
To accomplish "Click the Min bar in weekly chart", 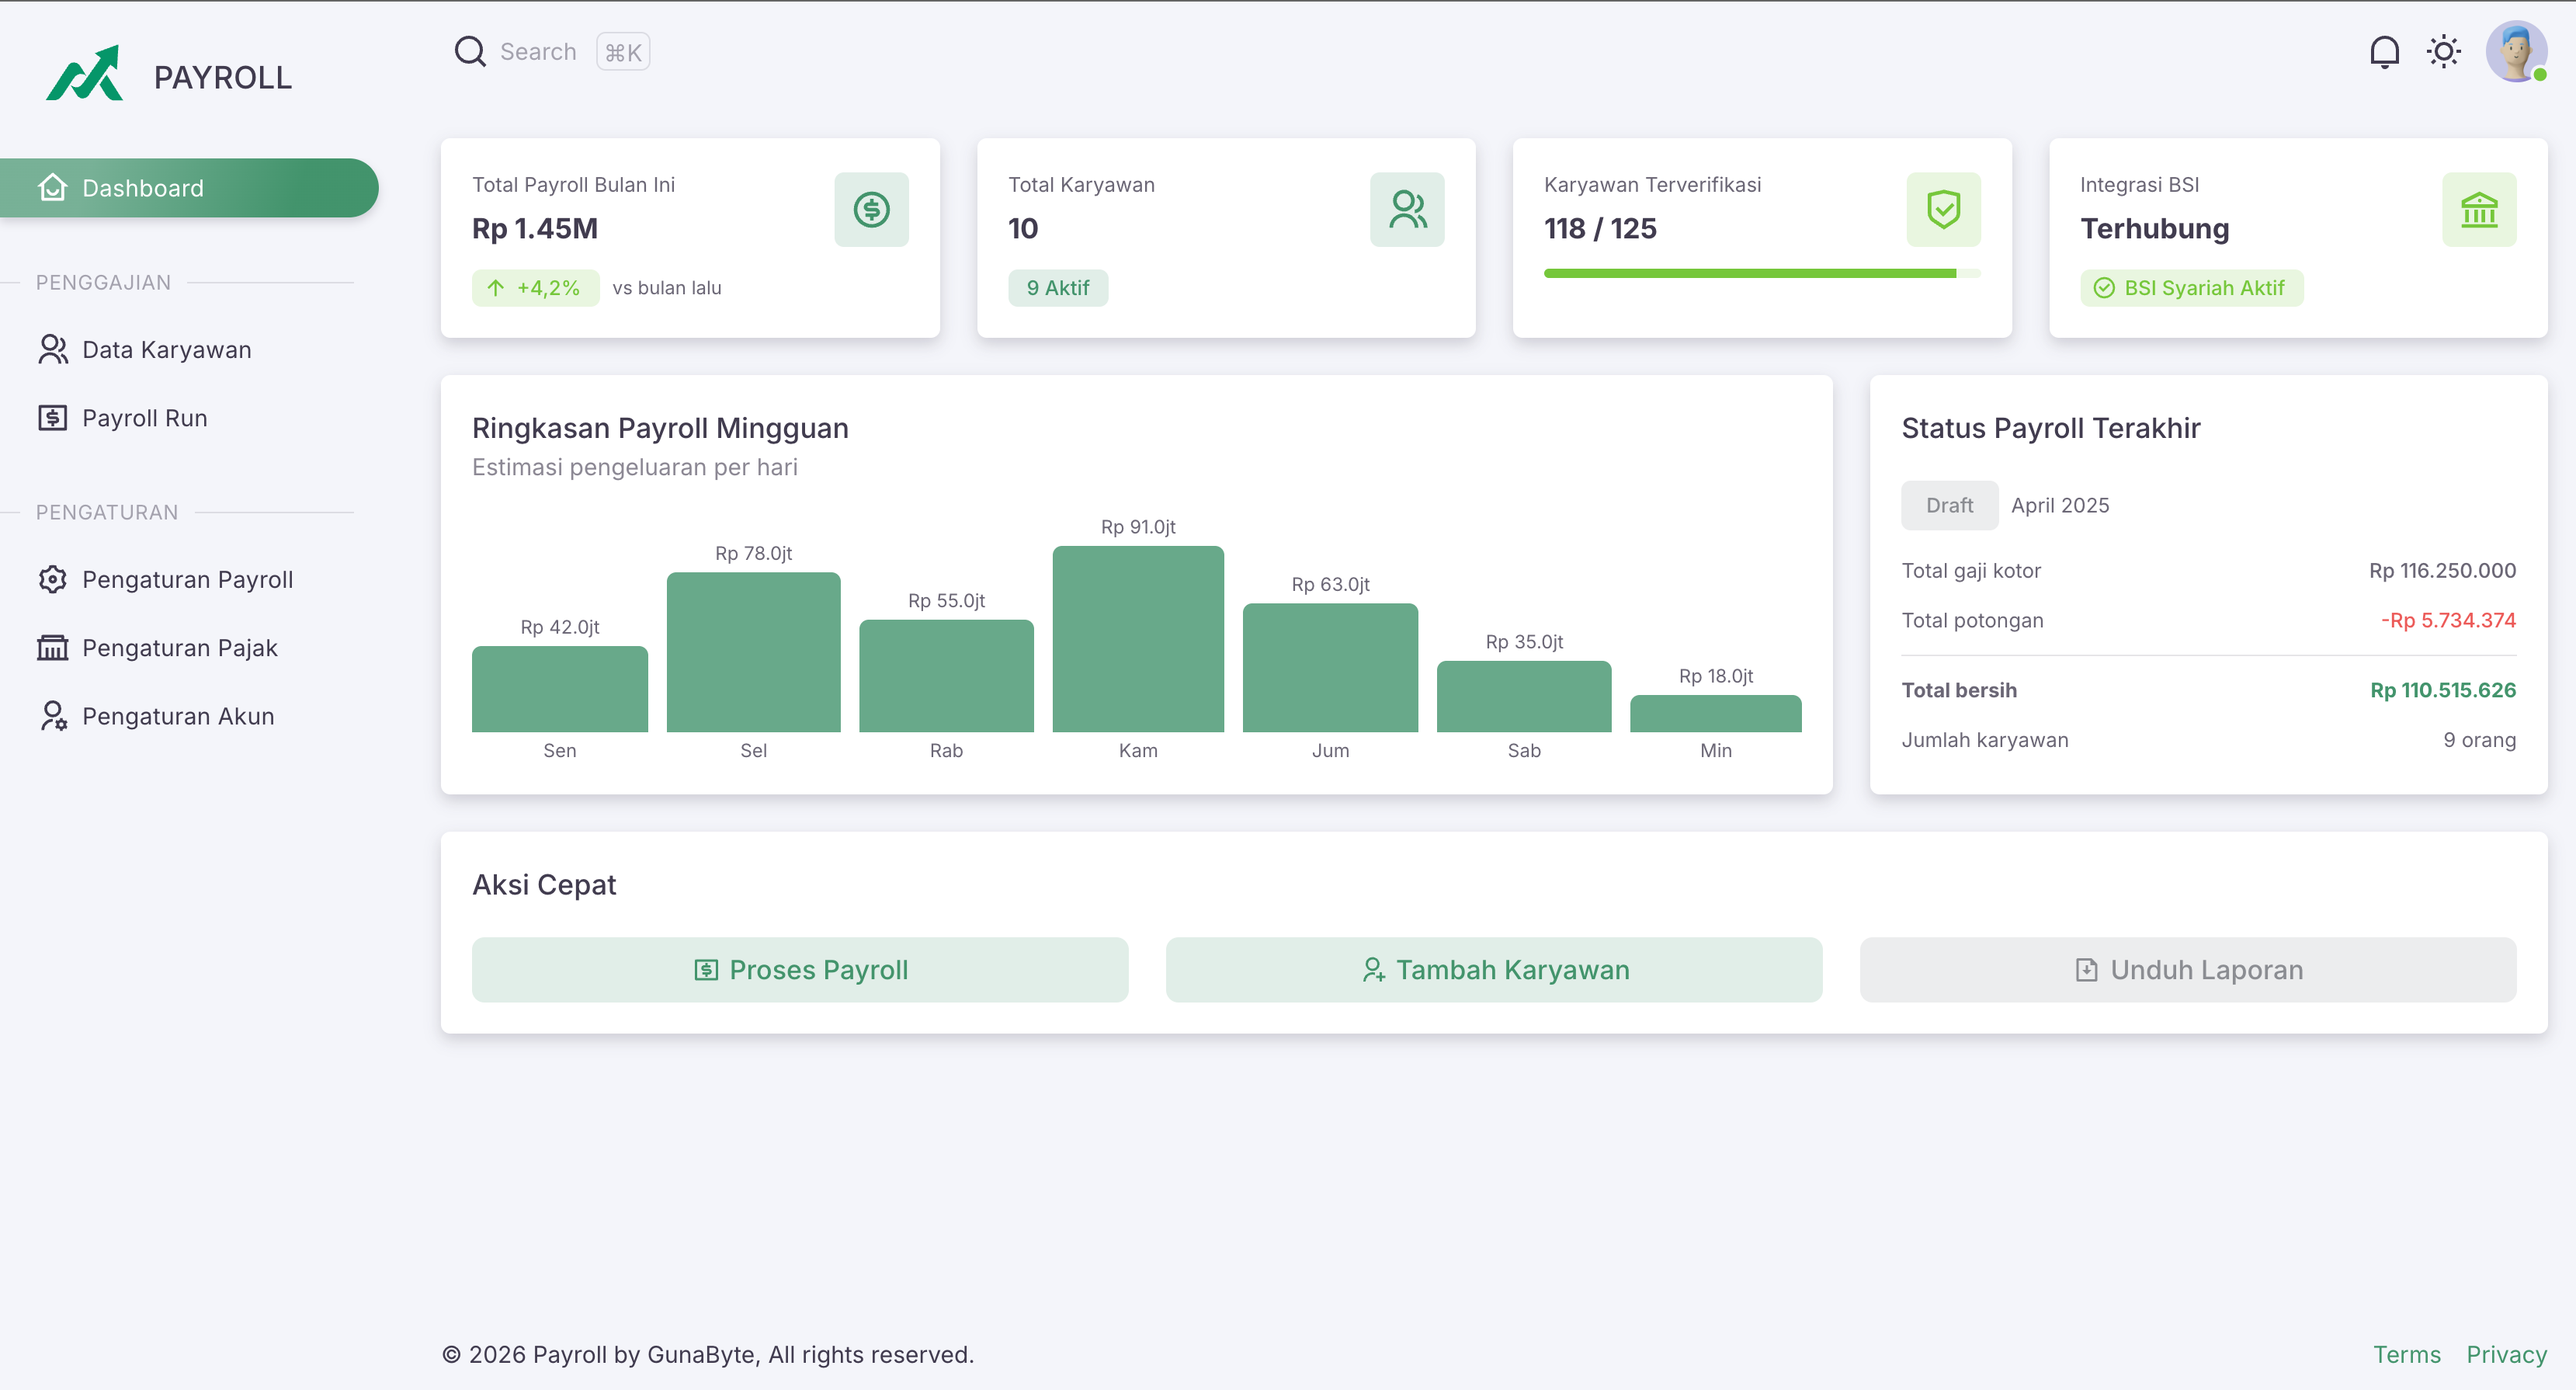I will point(1716,713).
